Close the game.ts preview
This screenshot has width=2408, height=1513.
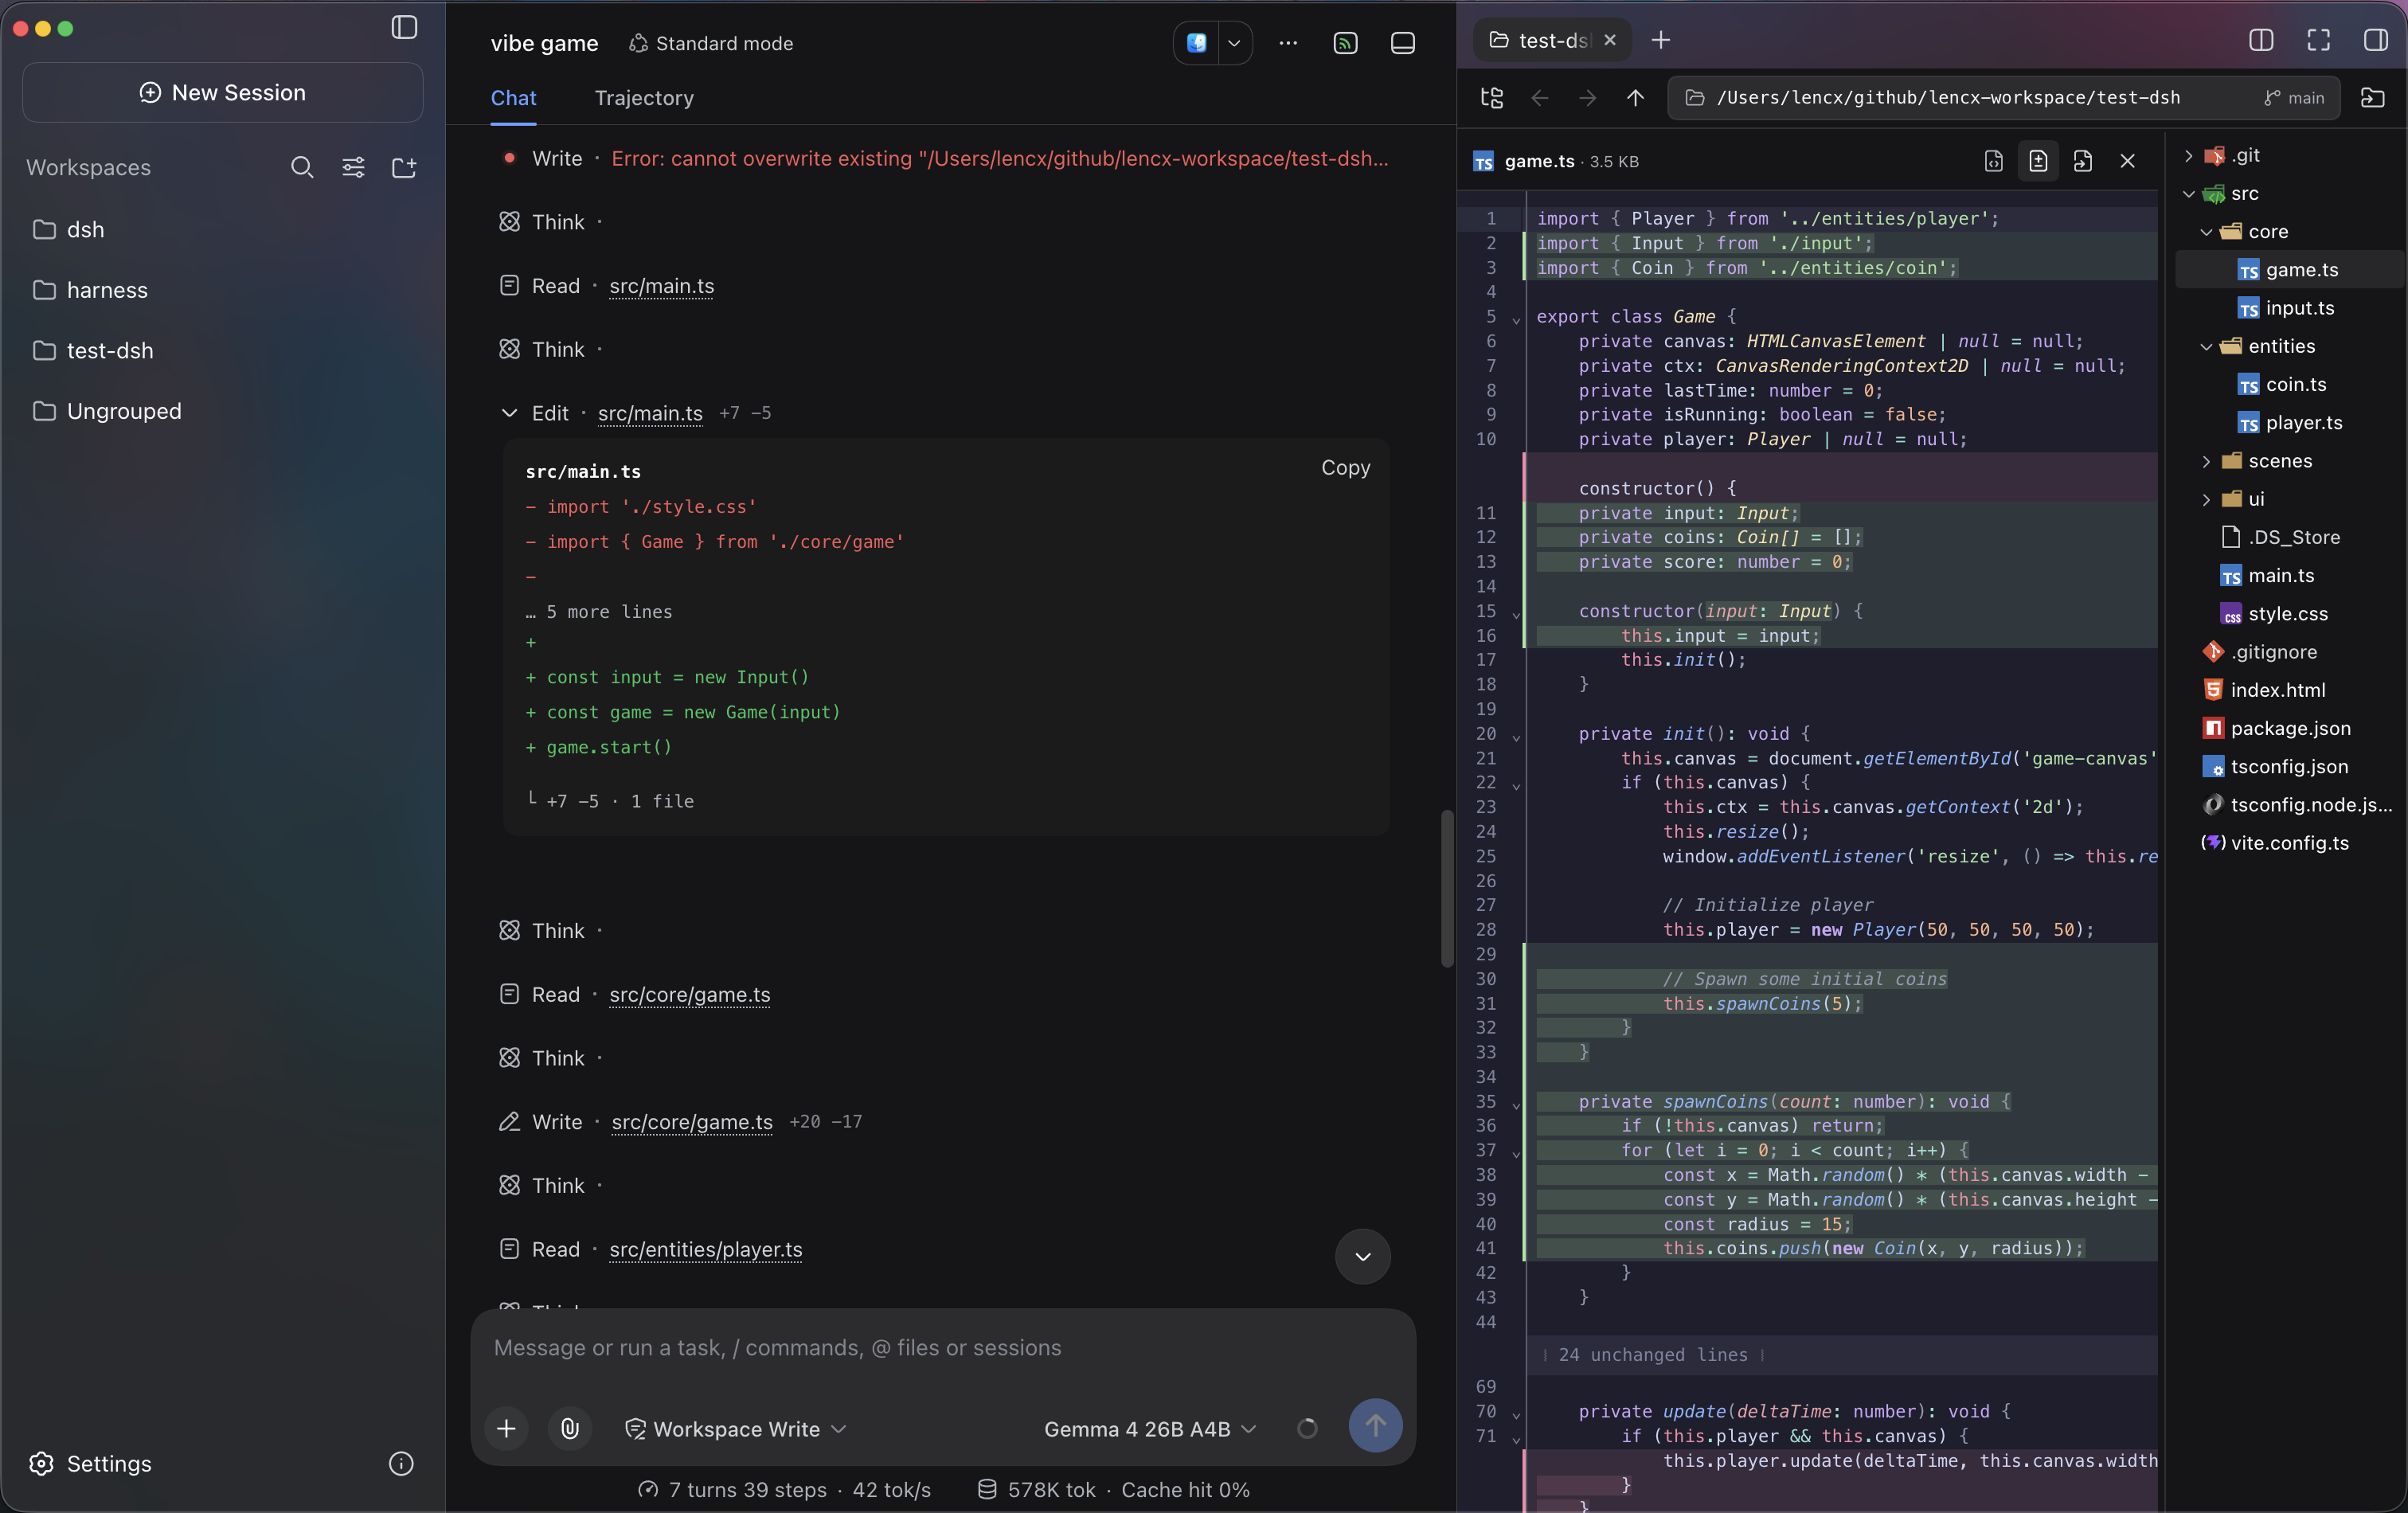pos(2128,161)
